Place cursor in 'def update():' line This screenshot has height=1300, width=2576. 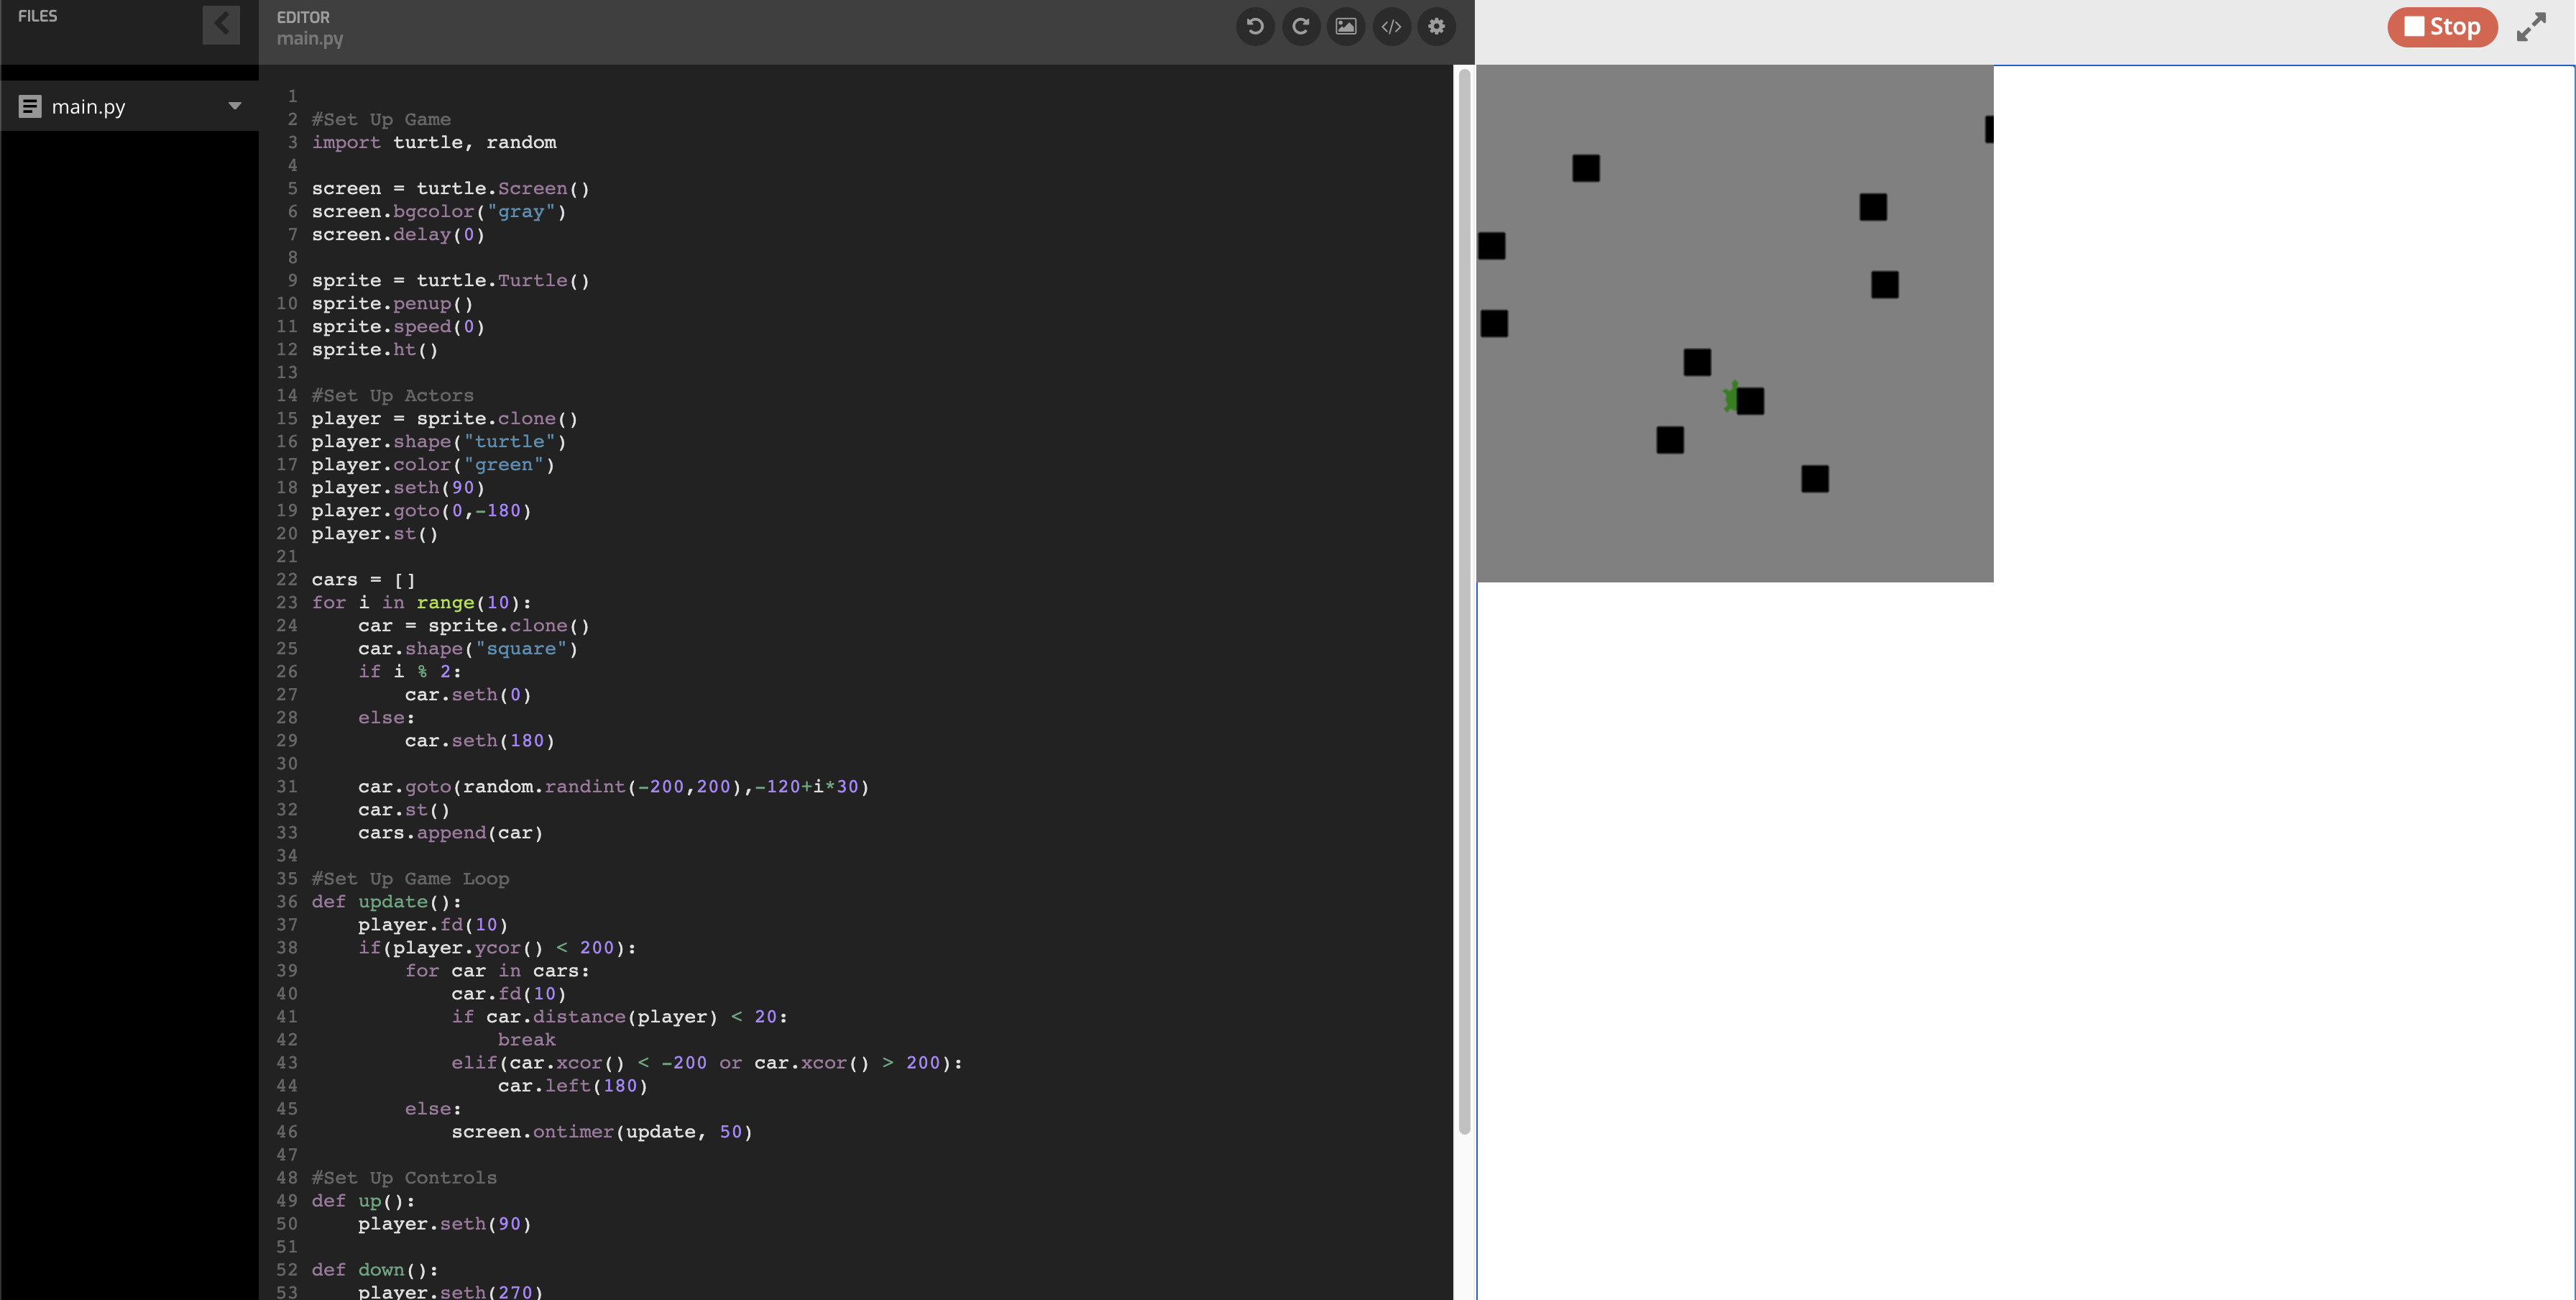386,901
